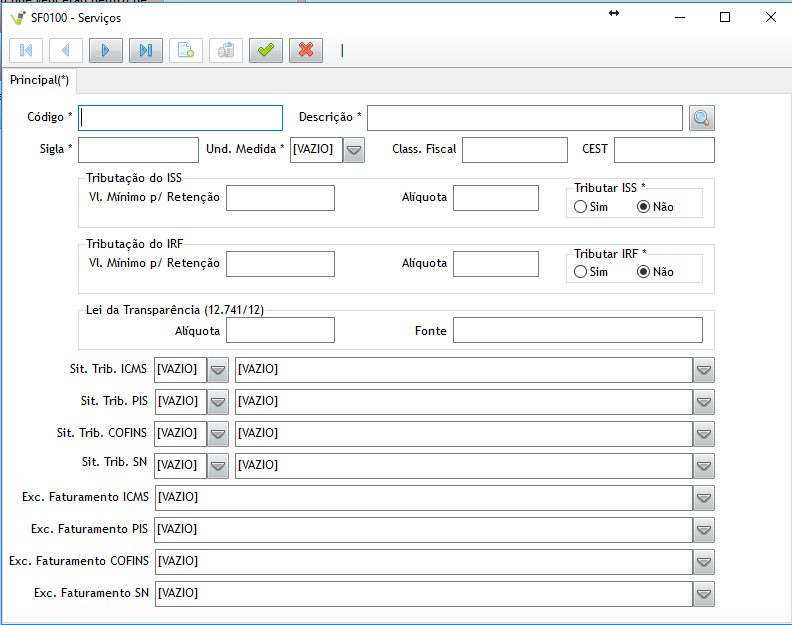This screenshot has height=625, width=792.
Task: Expand Sit. Trib. ICMS code dropdown
Action: (x=218, y=370)
